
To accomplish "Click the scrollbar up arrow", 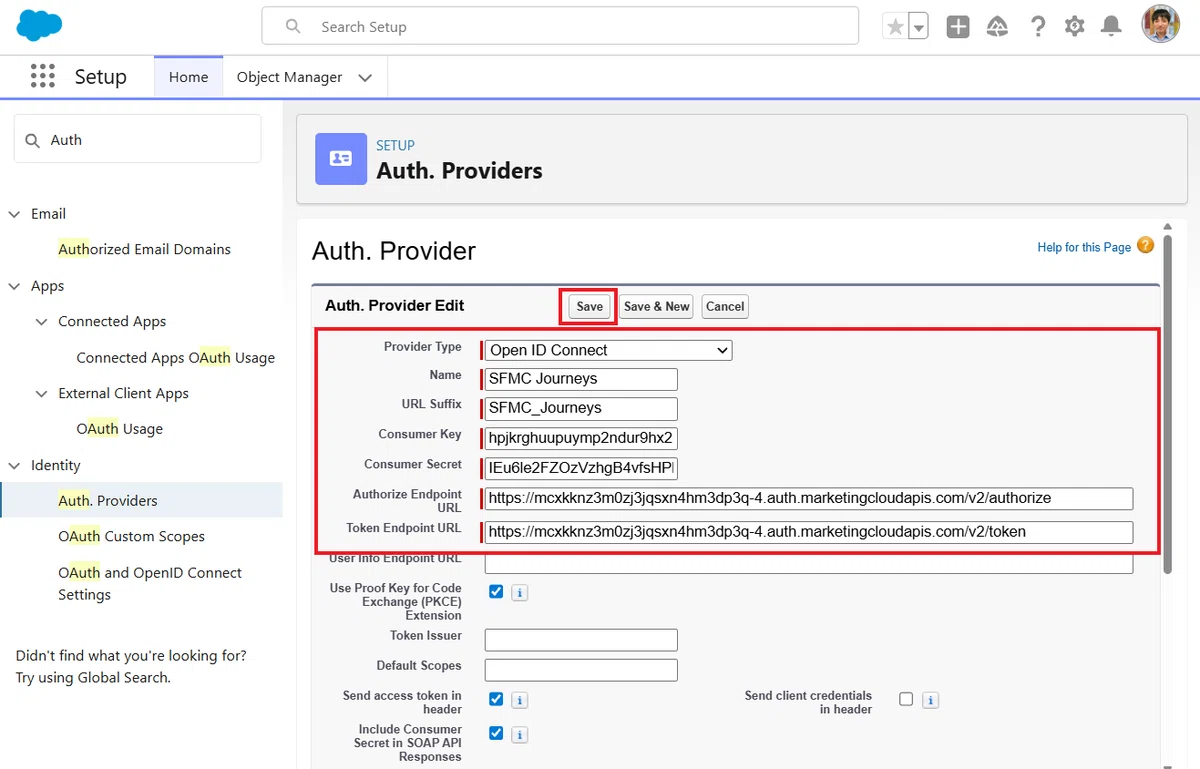I will 1167,227.
